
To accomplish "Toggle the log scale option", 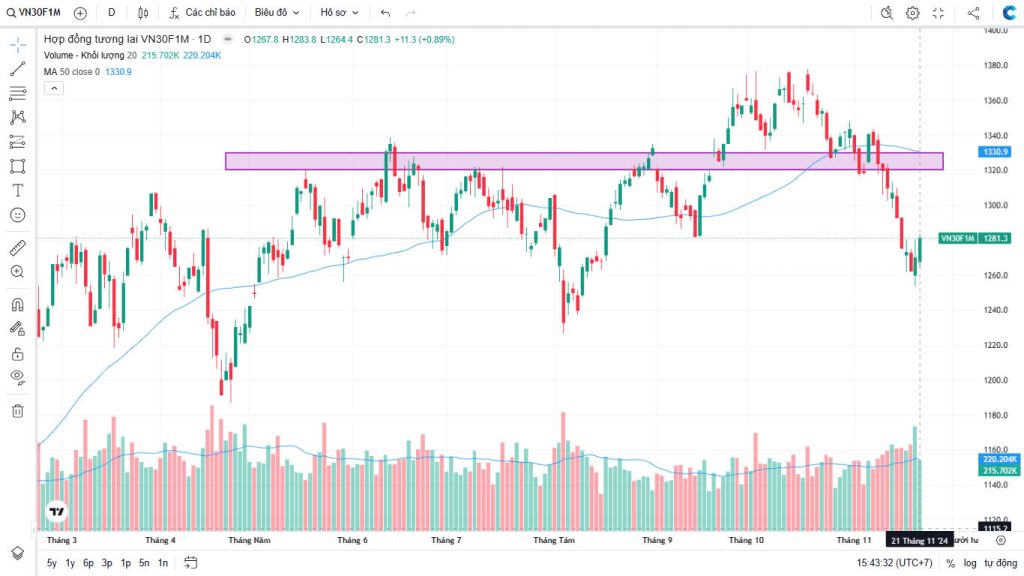I will pos(969,563).
